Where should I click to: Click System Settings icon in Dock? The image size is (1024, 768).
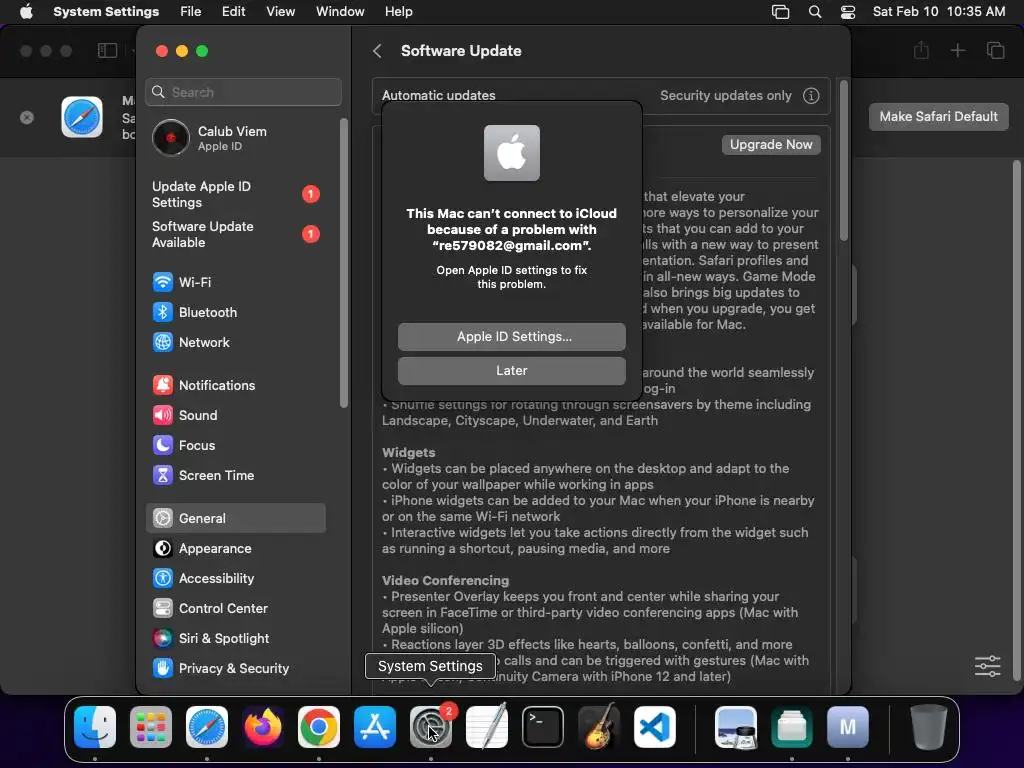click(431, 727)
